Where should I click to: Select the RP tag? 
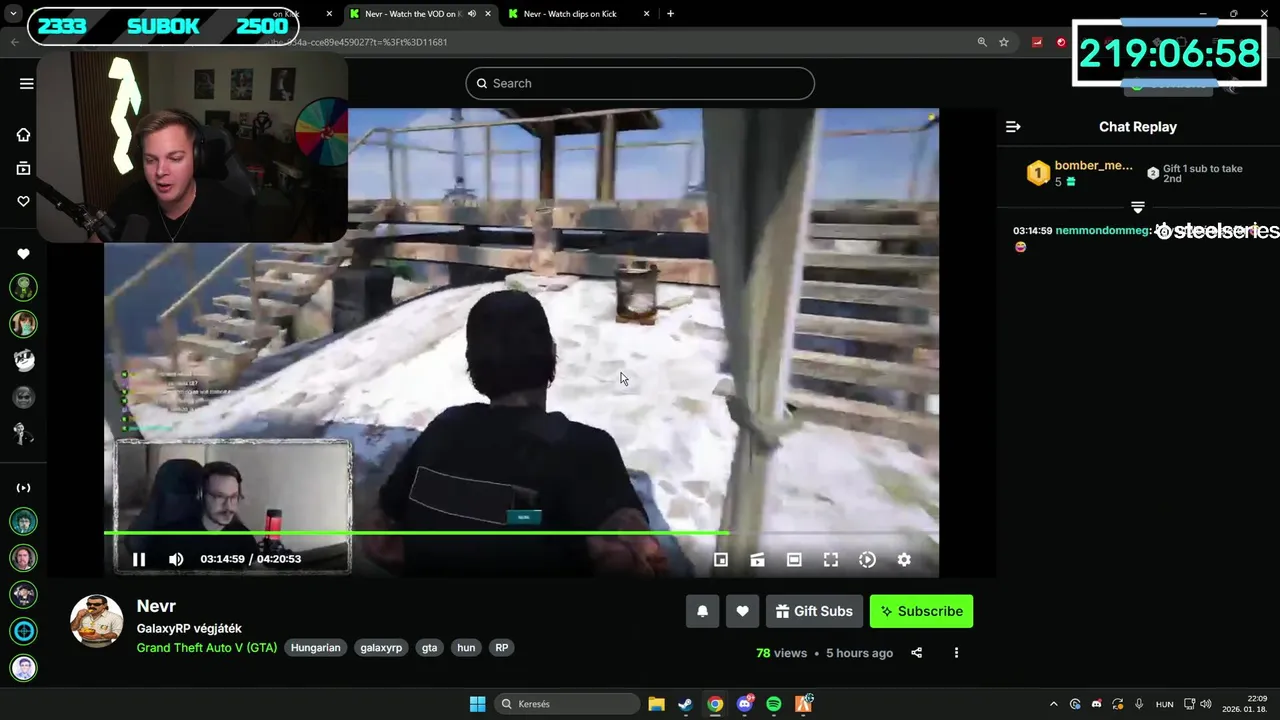tap(502, 648)
